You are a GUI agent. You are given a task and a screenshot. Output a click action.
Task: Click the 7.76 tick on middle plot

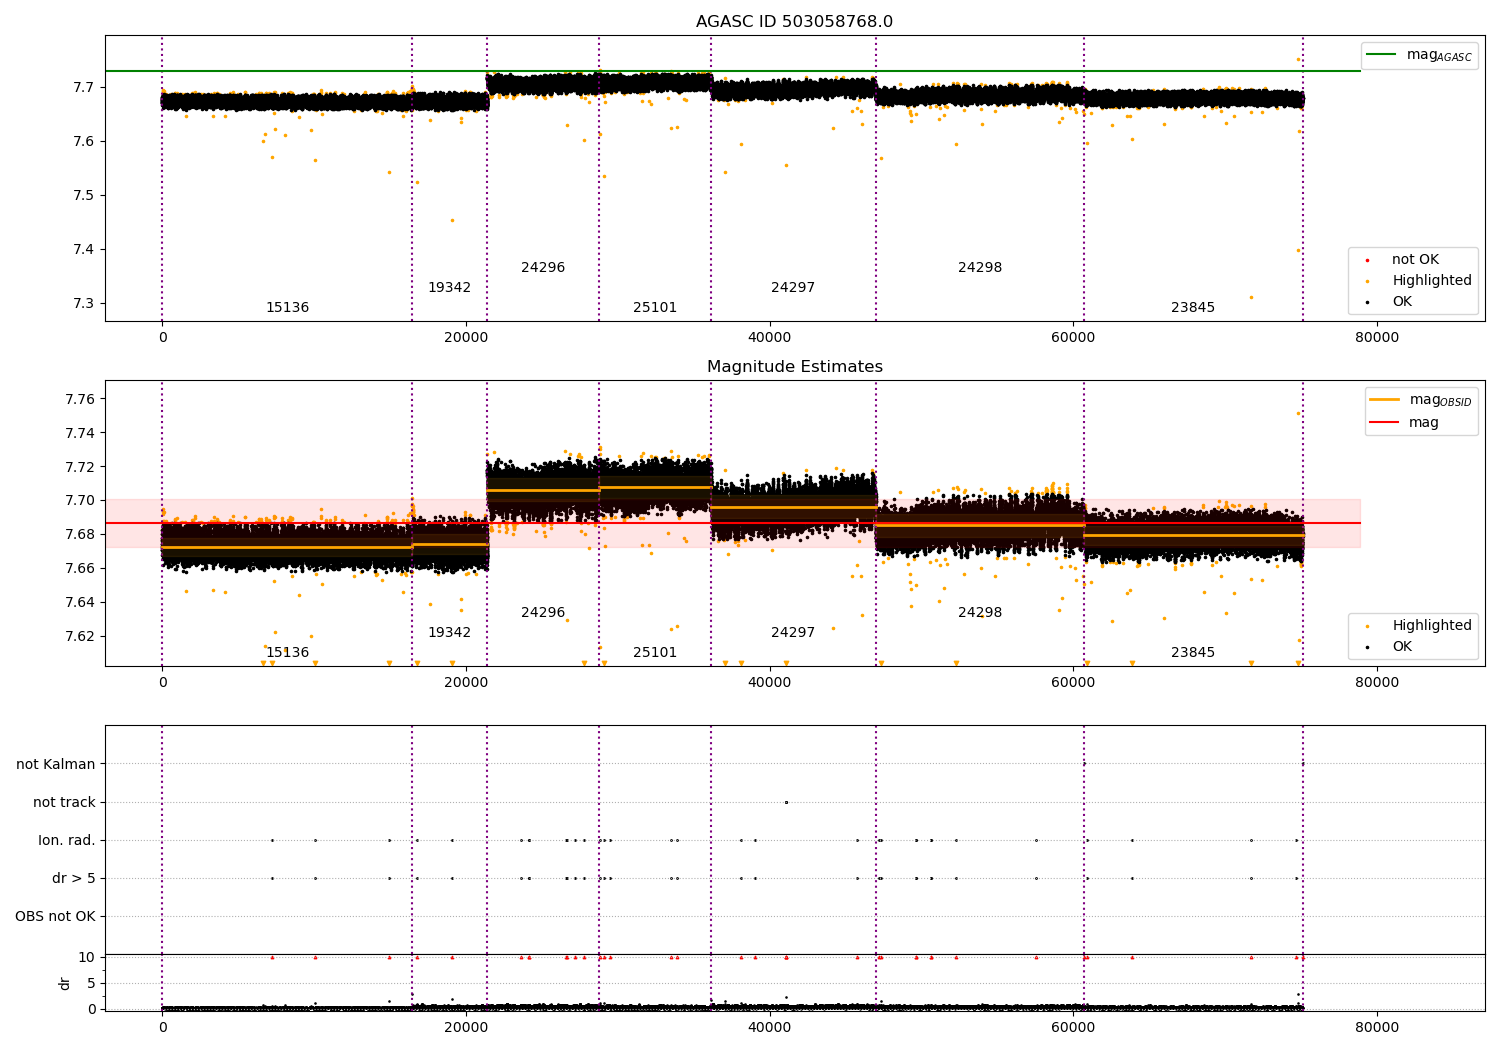[x=79, y=400]
